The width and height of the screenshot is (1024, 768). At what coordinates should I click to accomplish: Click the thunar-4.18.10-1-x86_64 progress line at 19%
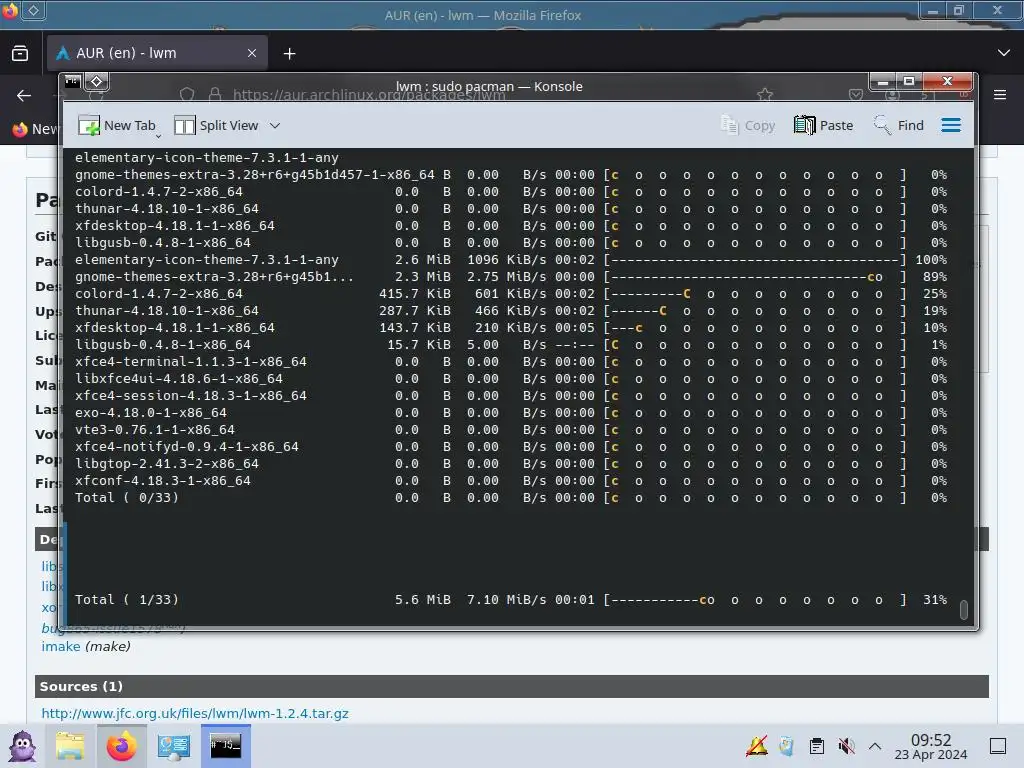pyautogui.click(x=511, y=311)
